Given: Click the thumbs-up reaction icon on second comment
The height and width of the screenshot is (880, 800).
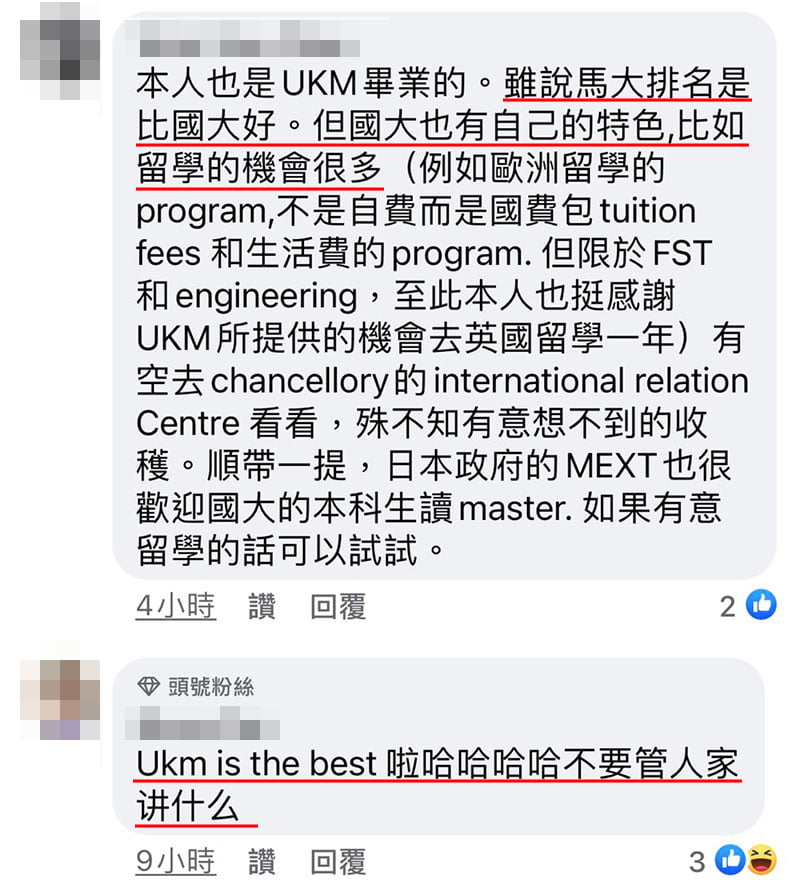Looking at the screenshot, I should click(x=730, y=859).
